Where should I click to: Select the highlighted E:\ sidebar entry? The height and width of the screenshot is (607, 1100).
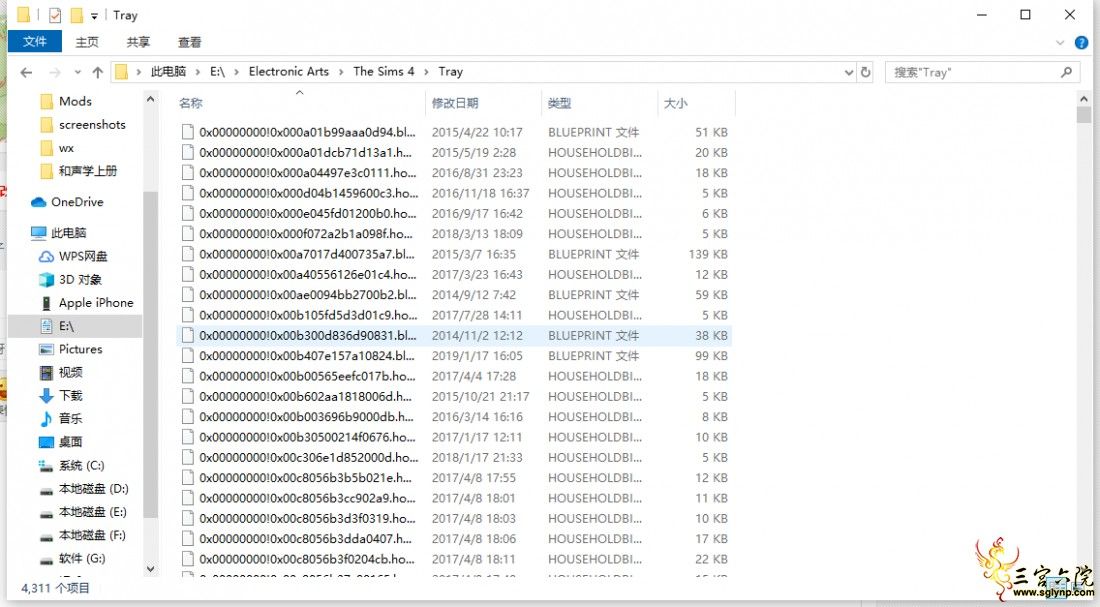coord(74,326)
